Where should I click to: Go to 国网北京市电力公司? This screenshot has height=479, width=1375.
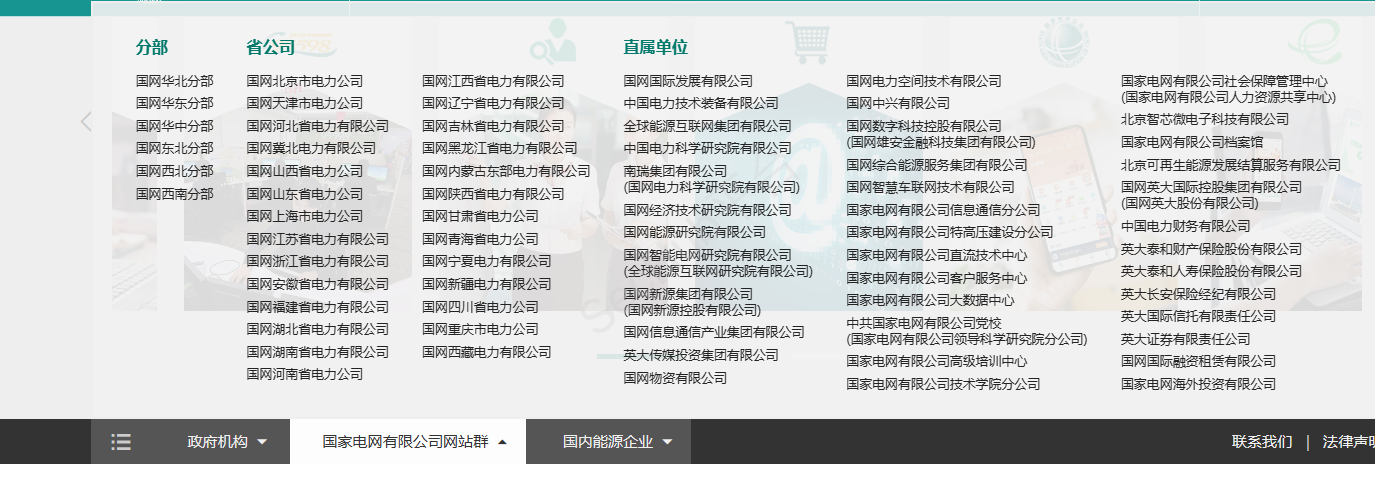tap(305, 81)
